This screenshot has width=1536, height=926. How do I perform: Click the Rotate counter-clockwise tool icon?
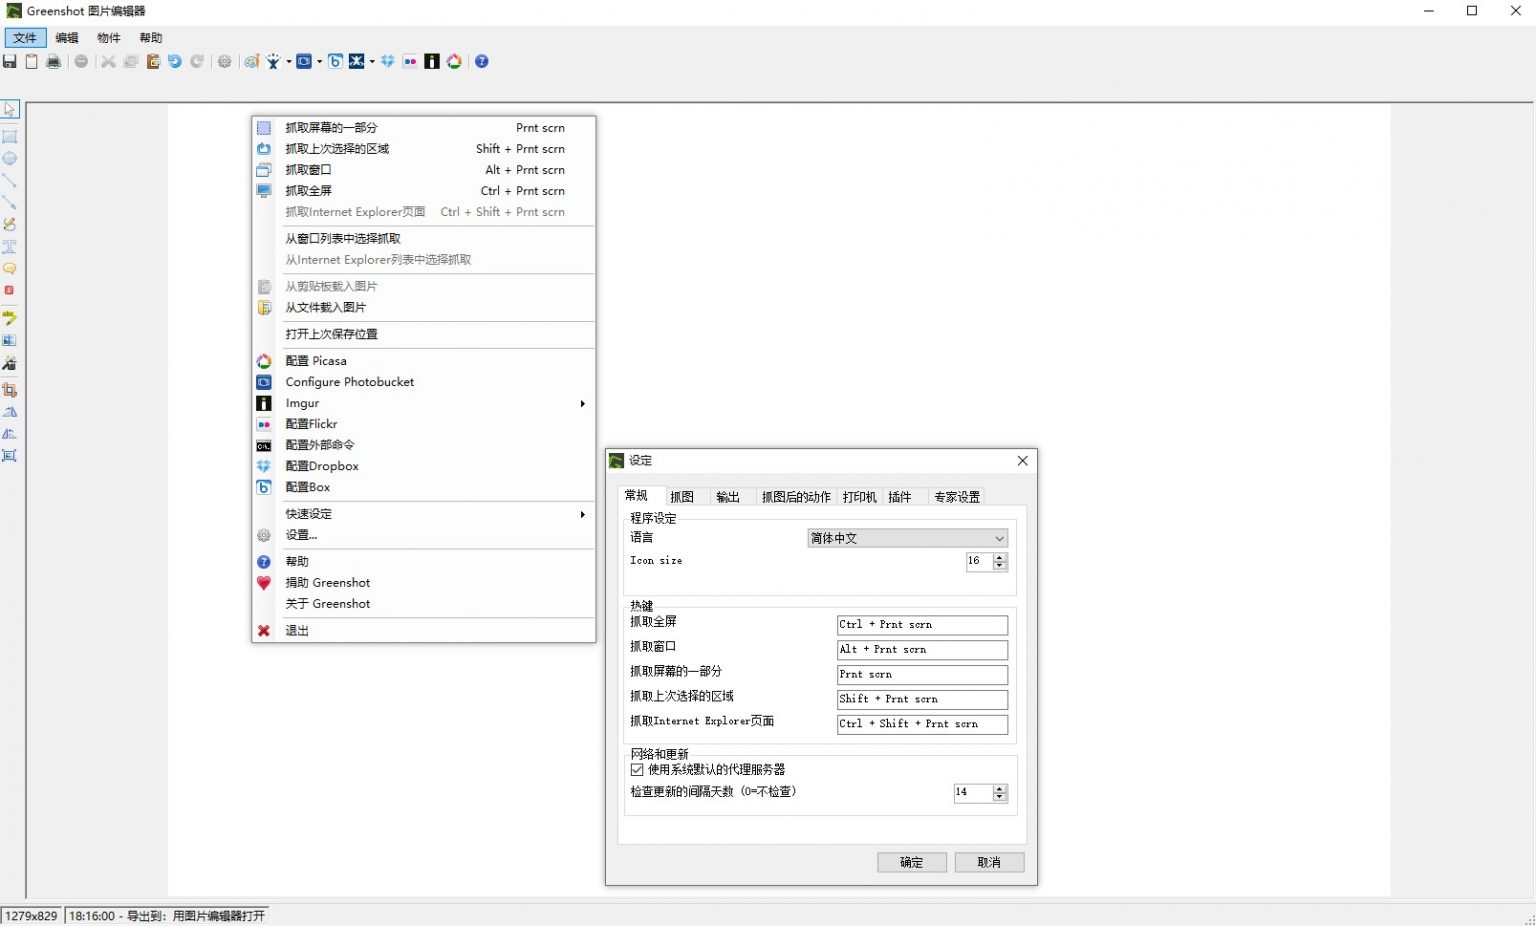pyautogui.click(x=10, y=434)
